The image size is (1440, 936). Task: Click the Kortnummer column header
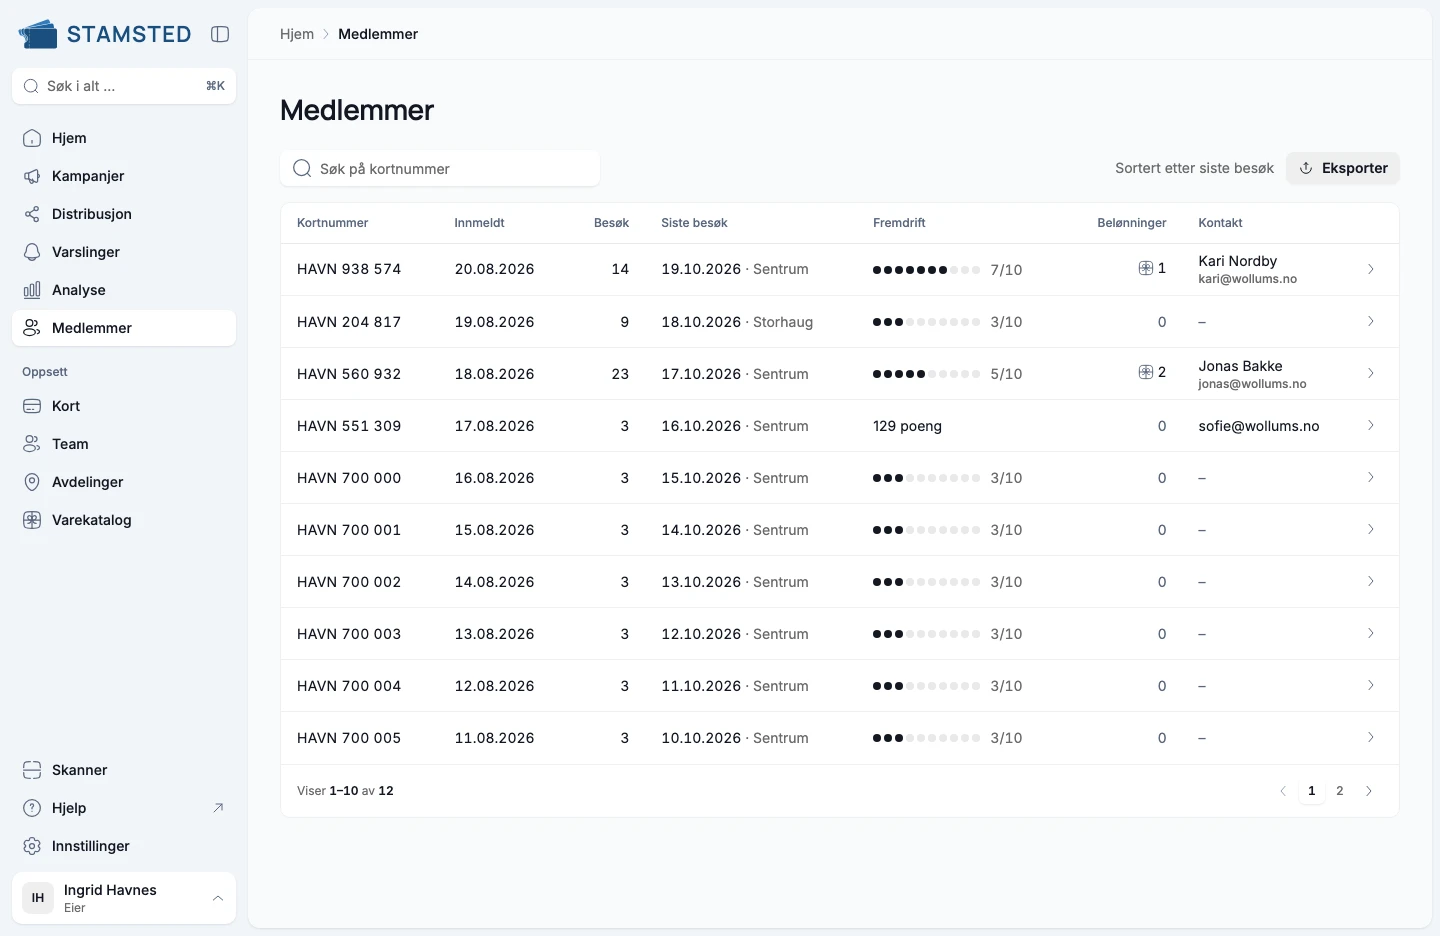tap(332, 223)
